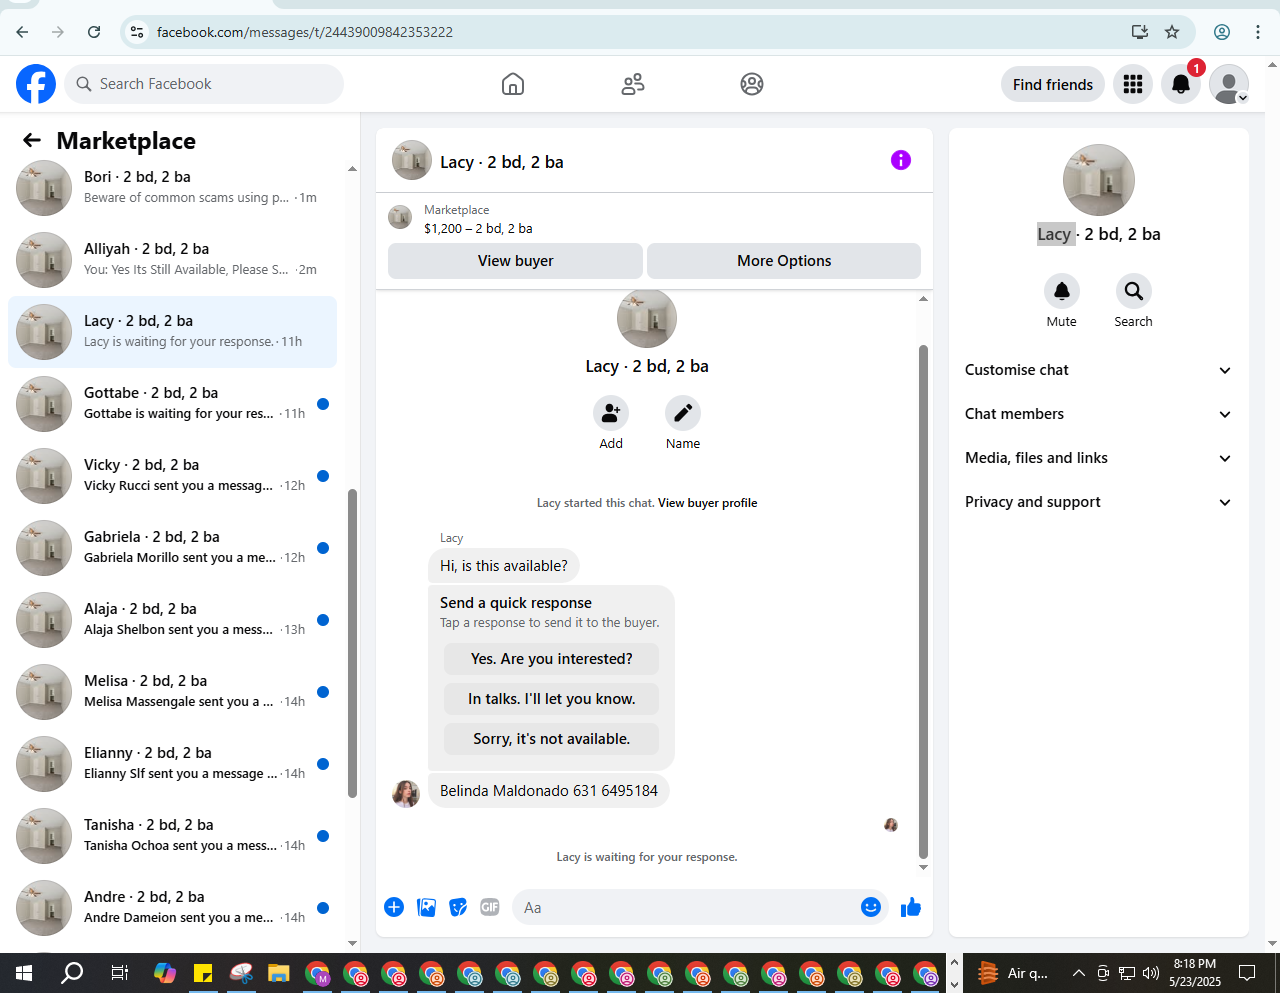The height and width of the screenshot is (993, 1280).
Task: Open File Explorer from taskbar
Action: (278, 972)
